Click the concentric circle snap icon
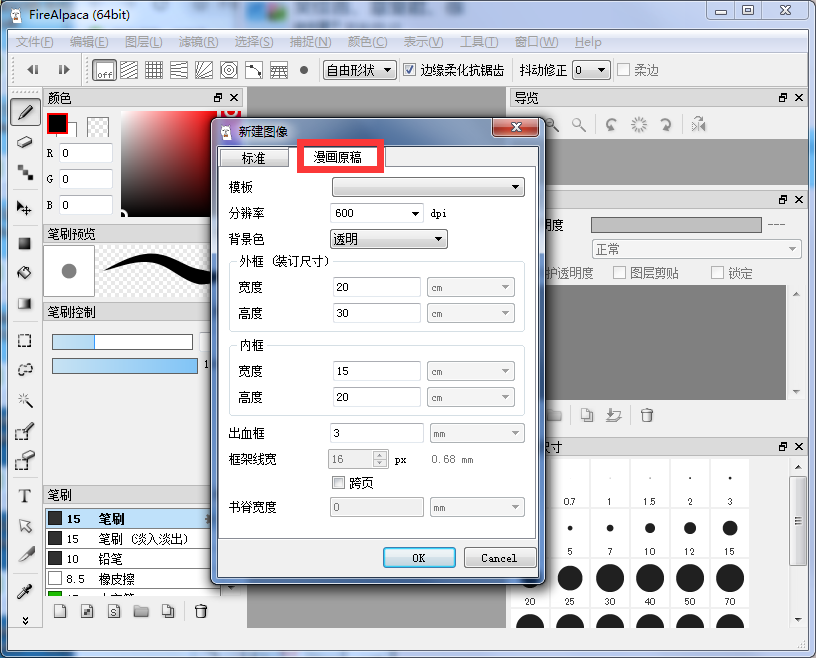Image resolution: width=816 pixels, height=658 pixels. (229, 70)
